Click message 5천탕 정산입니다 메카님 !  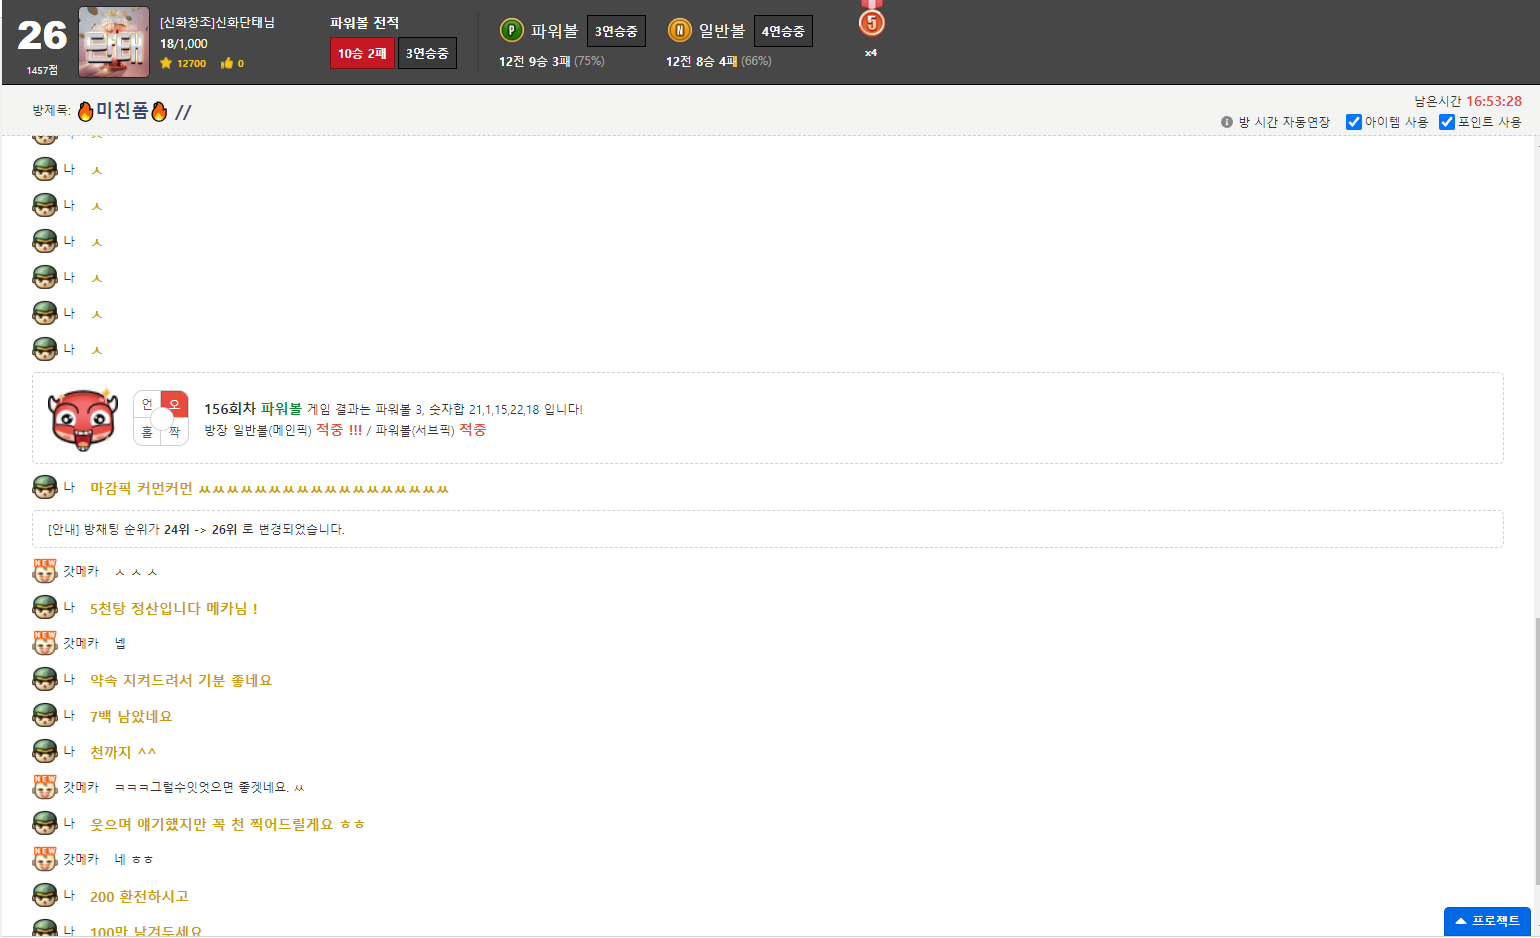[x=174, y=608]
